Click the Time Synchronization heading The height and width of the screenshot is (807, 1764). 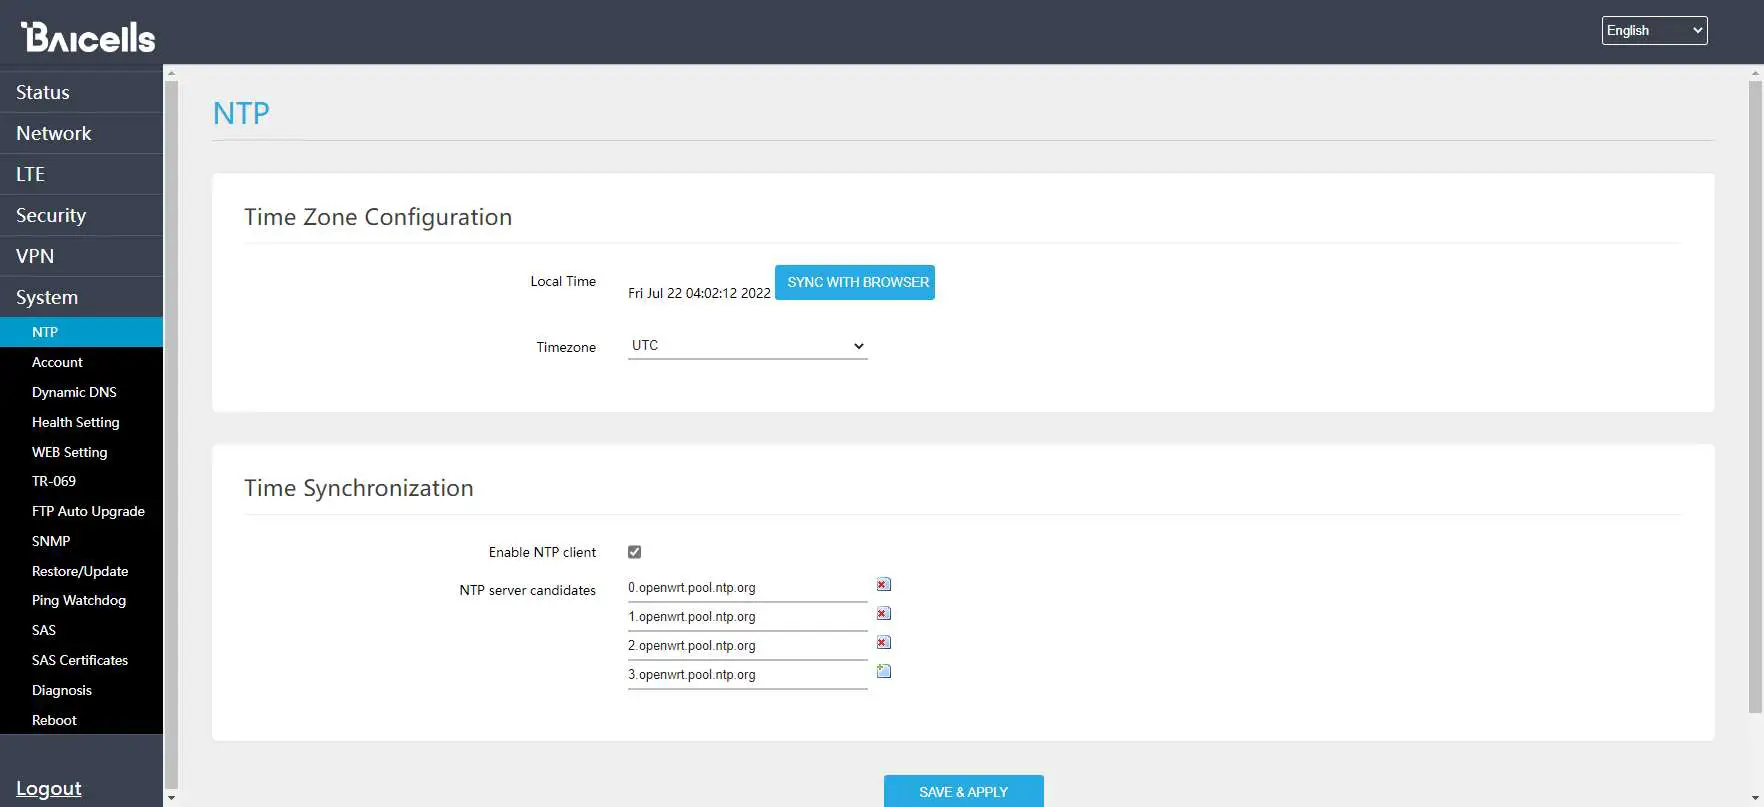tap(359, 488)
